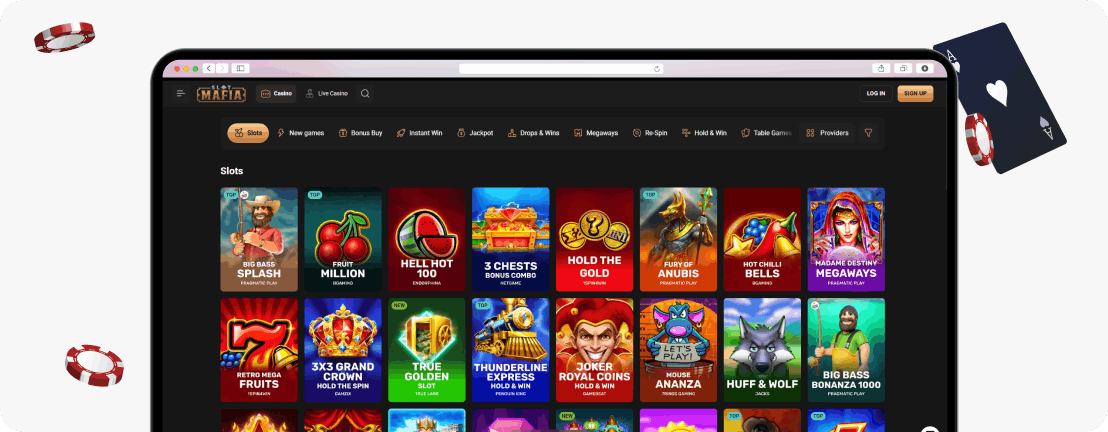The height and width of the screenshot is (432, 1108).
Task: Click the filter funnel icon
Action: [x=868, y=133]
